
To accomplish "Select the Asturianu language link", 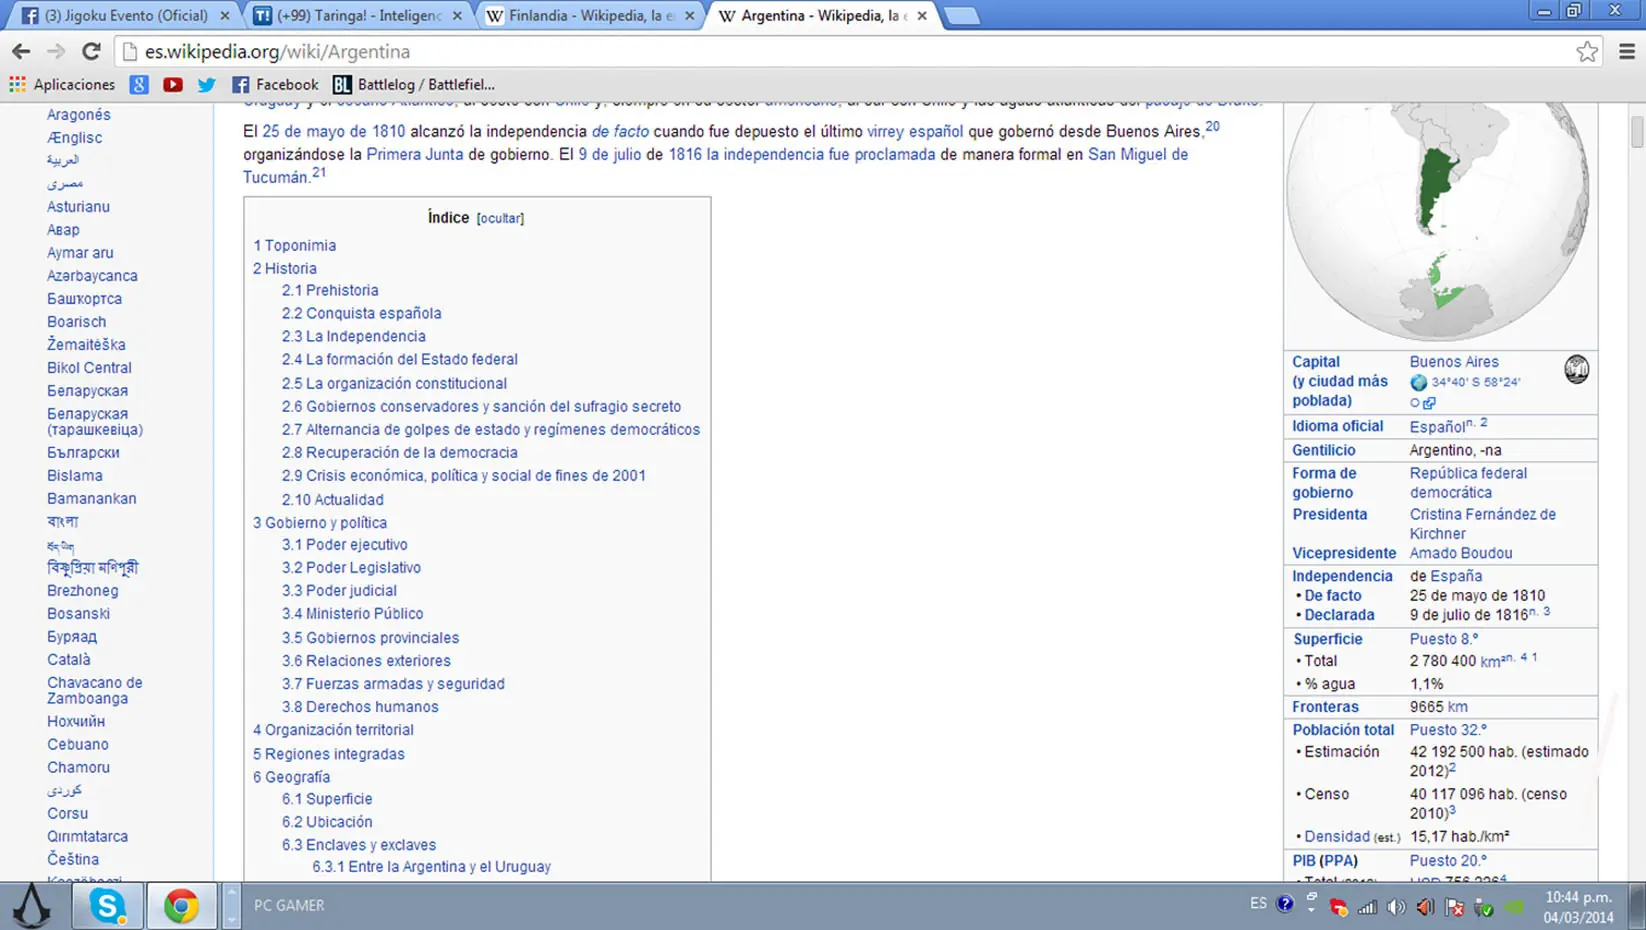I will point(78,207).
